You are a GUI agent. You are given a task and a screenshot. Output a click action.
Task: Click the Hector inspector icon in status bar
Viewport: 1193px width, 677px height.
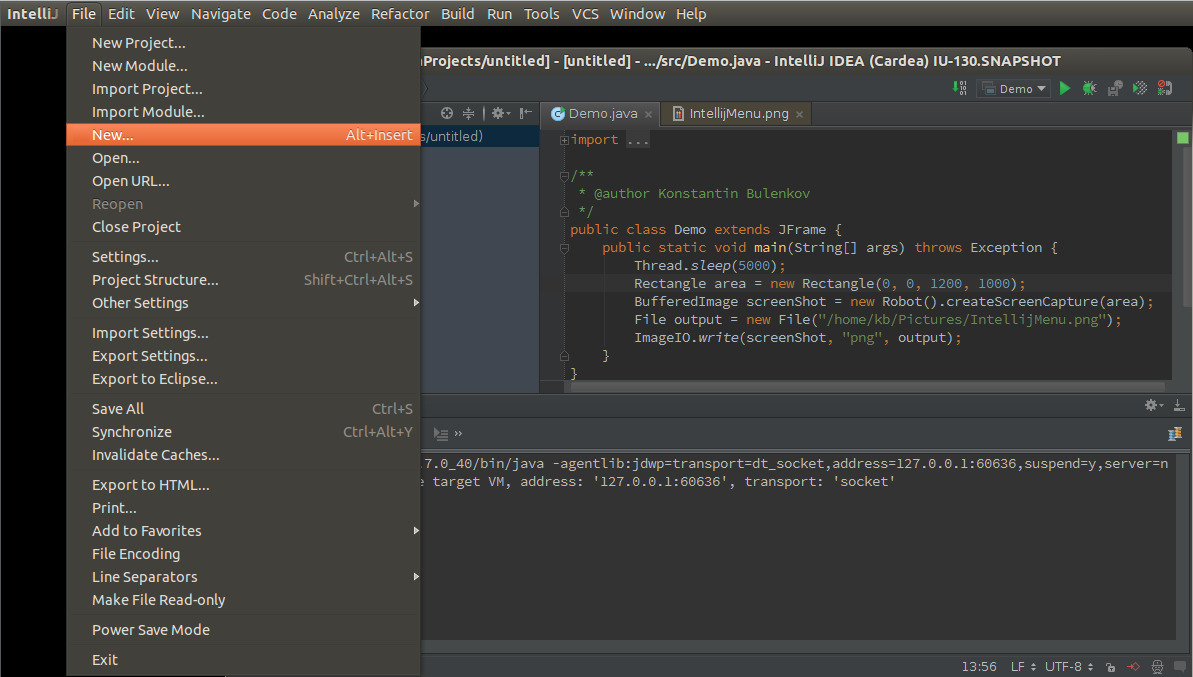(x=1157, y=667)
